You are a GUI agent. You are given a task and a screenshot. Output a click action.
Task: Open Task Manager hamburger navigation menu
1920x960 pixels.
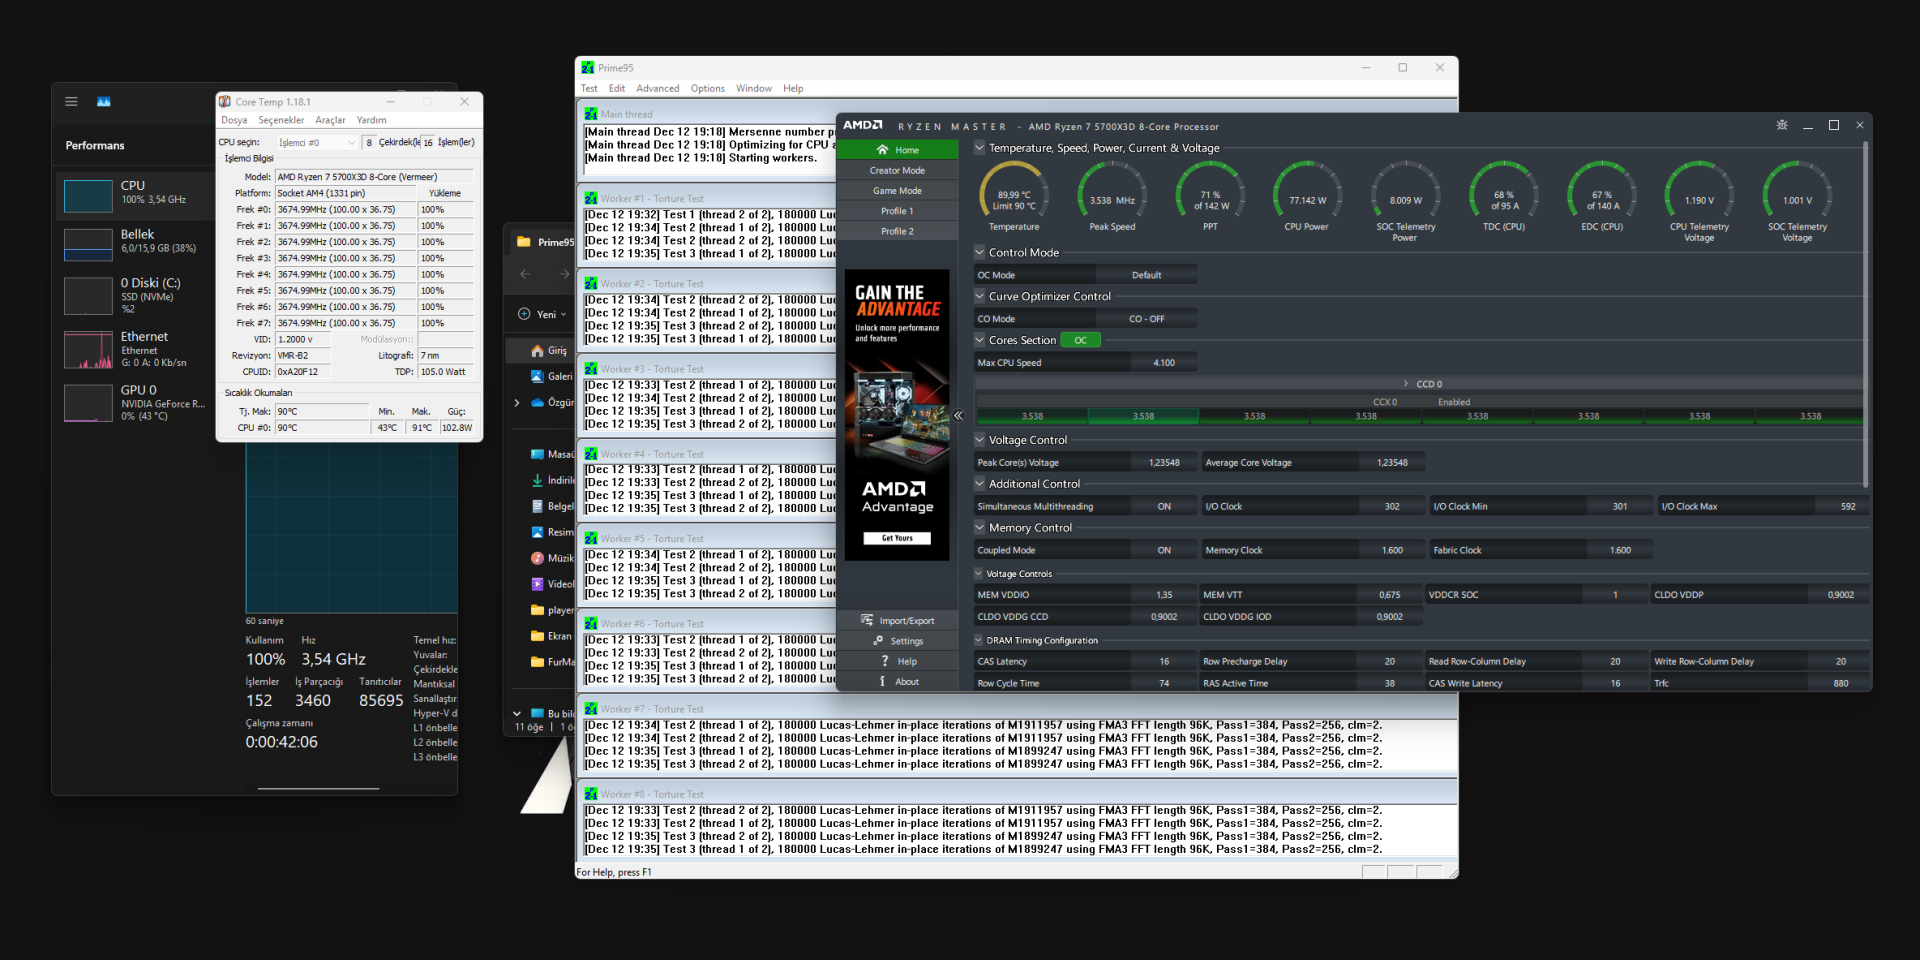click(x=71, y=101)
